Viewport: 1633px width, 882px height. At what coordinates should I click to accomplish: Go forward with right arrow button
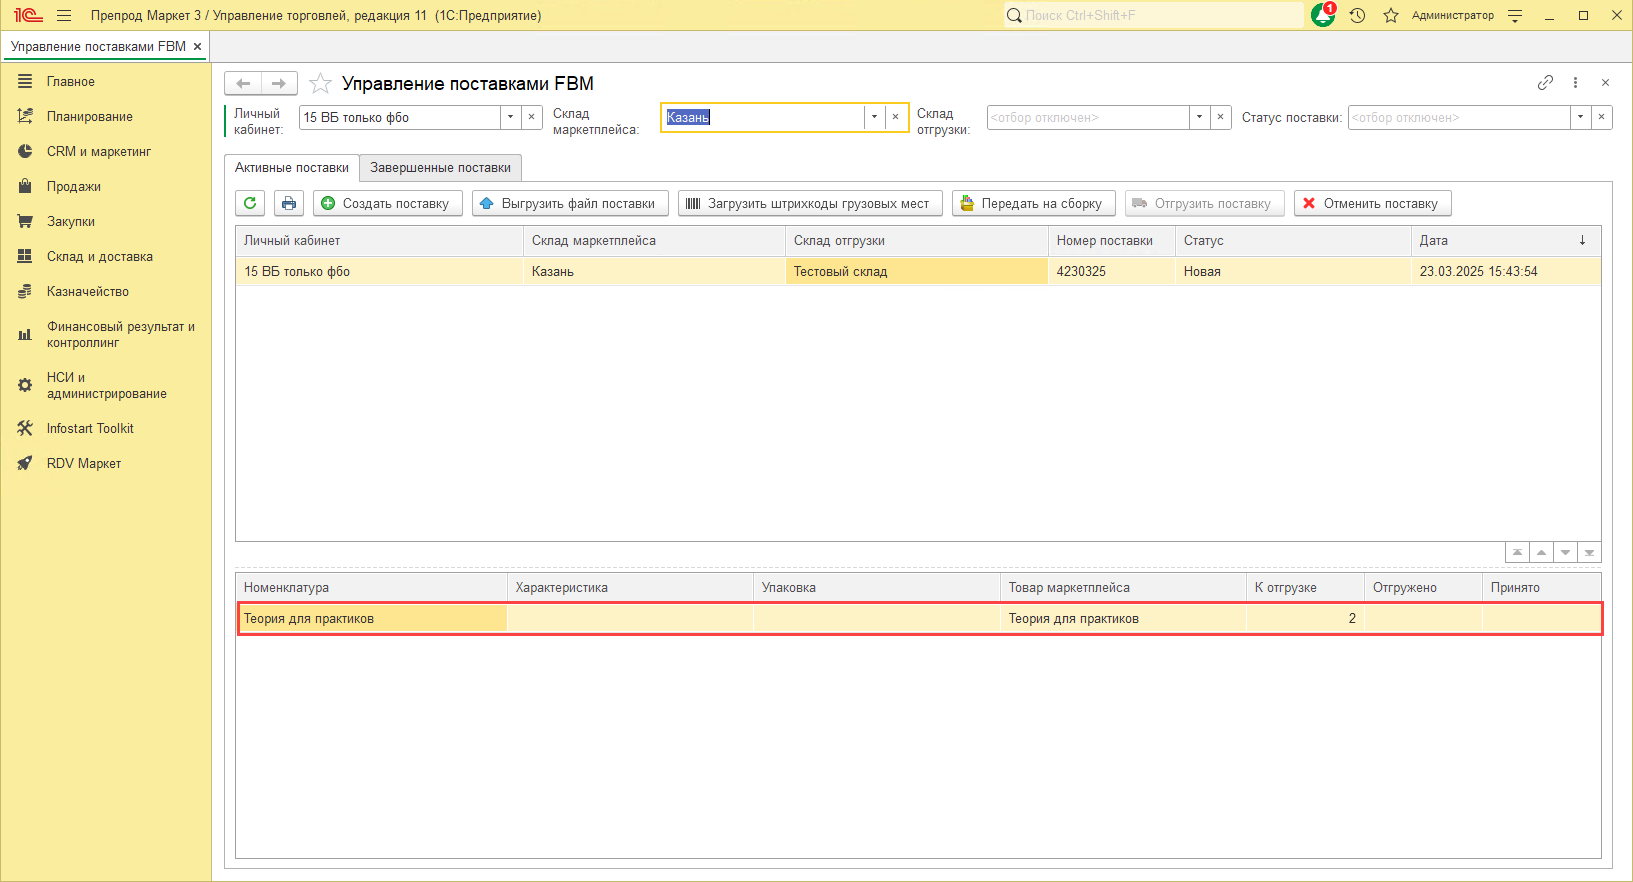279,83
